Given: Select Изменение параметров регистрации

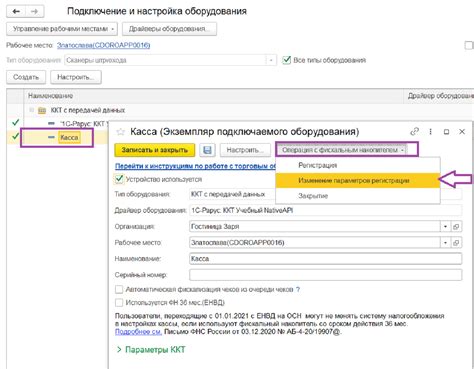Looking at the screenshot, I should [x=358, y=181].
